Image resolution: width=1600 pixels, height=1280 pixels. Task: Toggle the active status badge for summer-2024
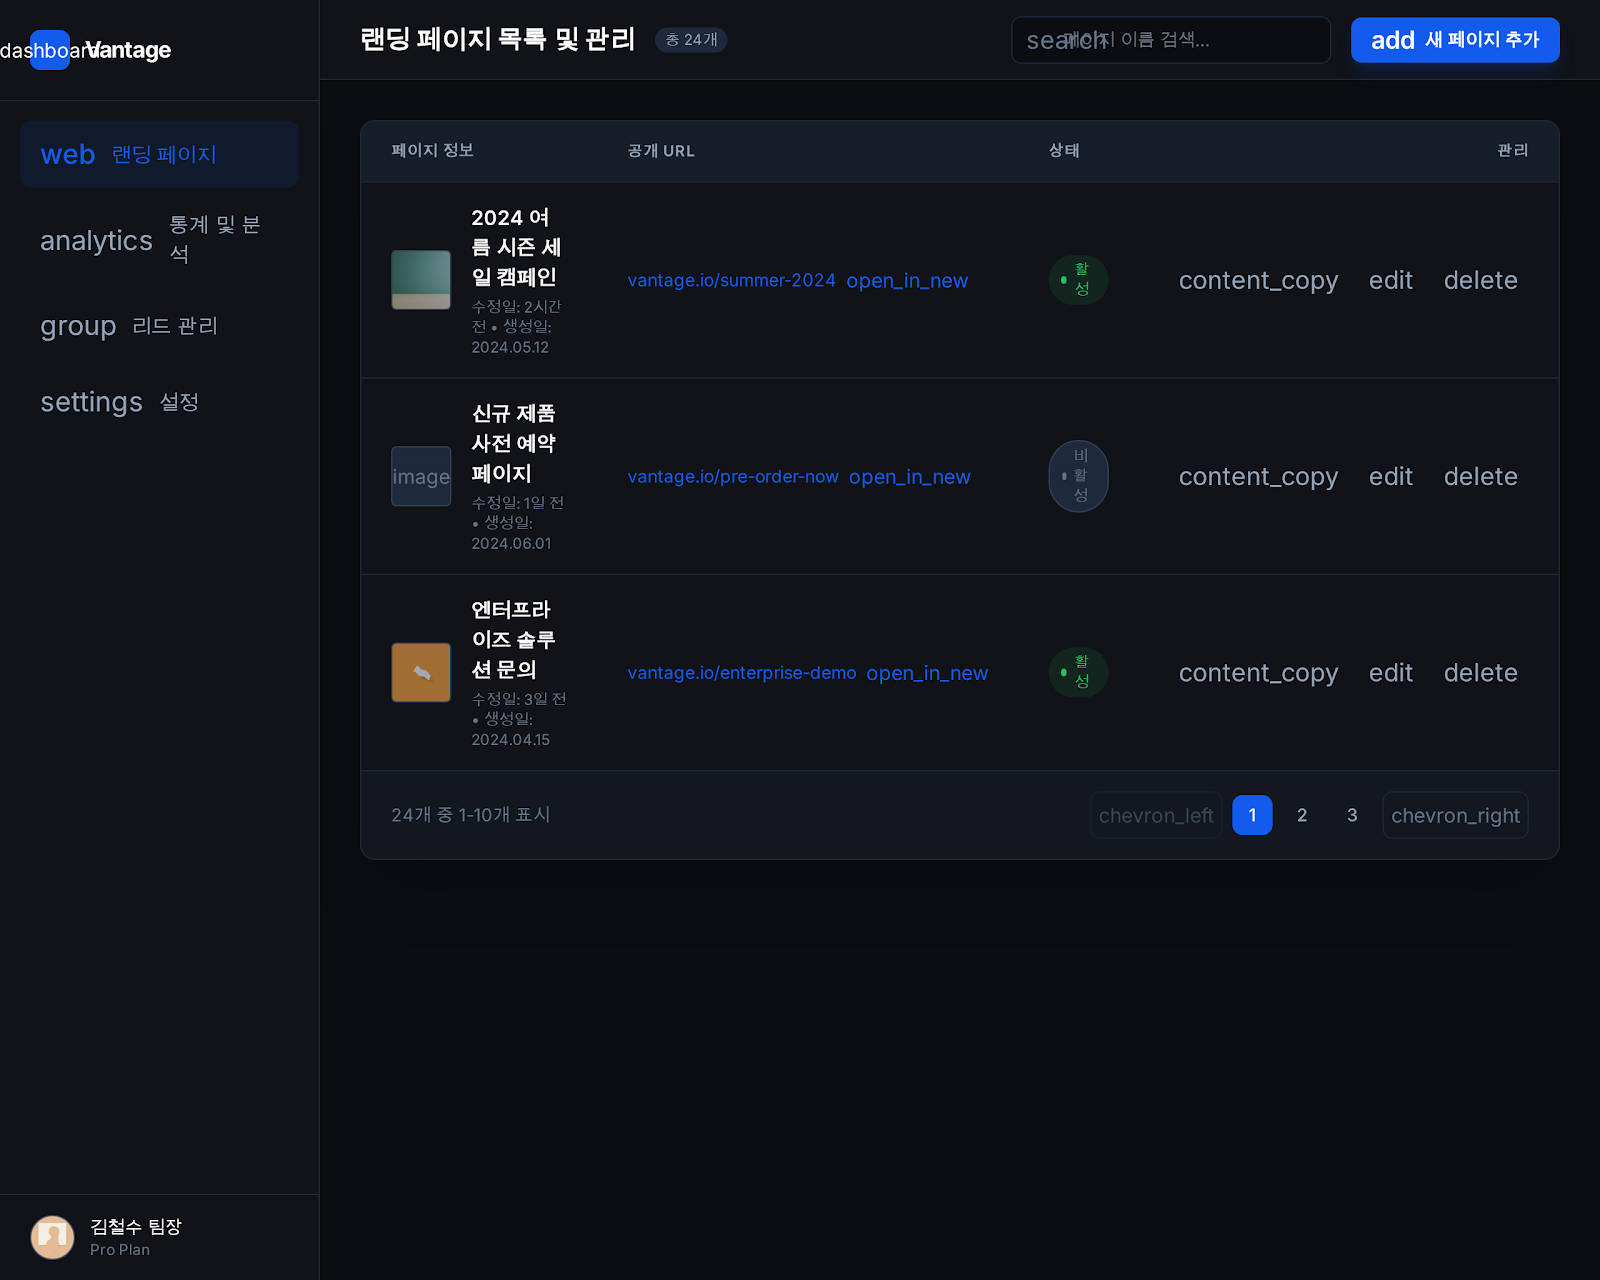(x=1078, y=280)
